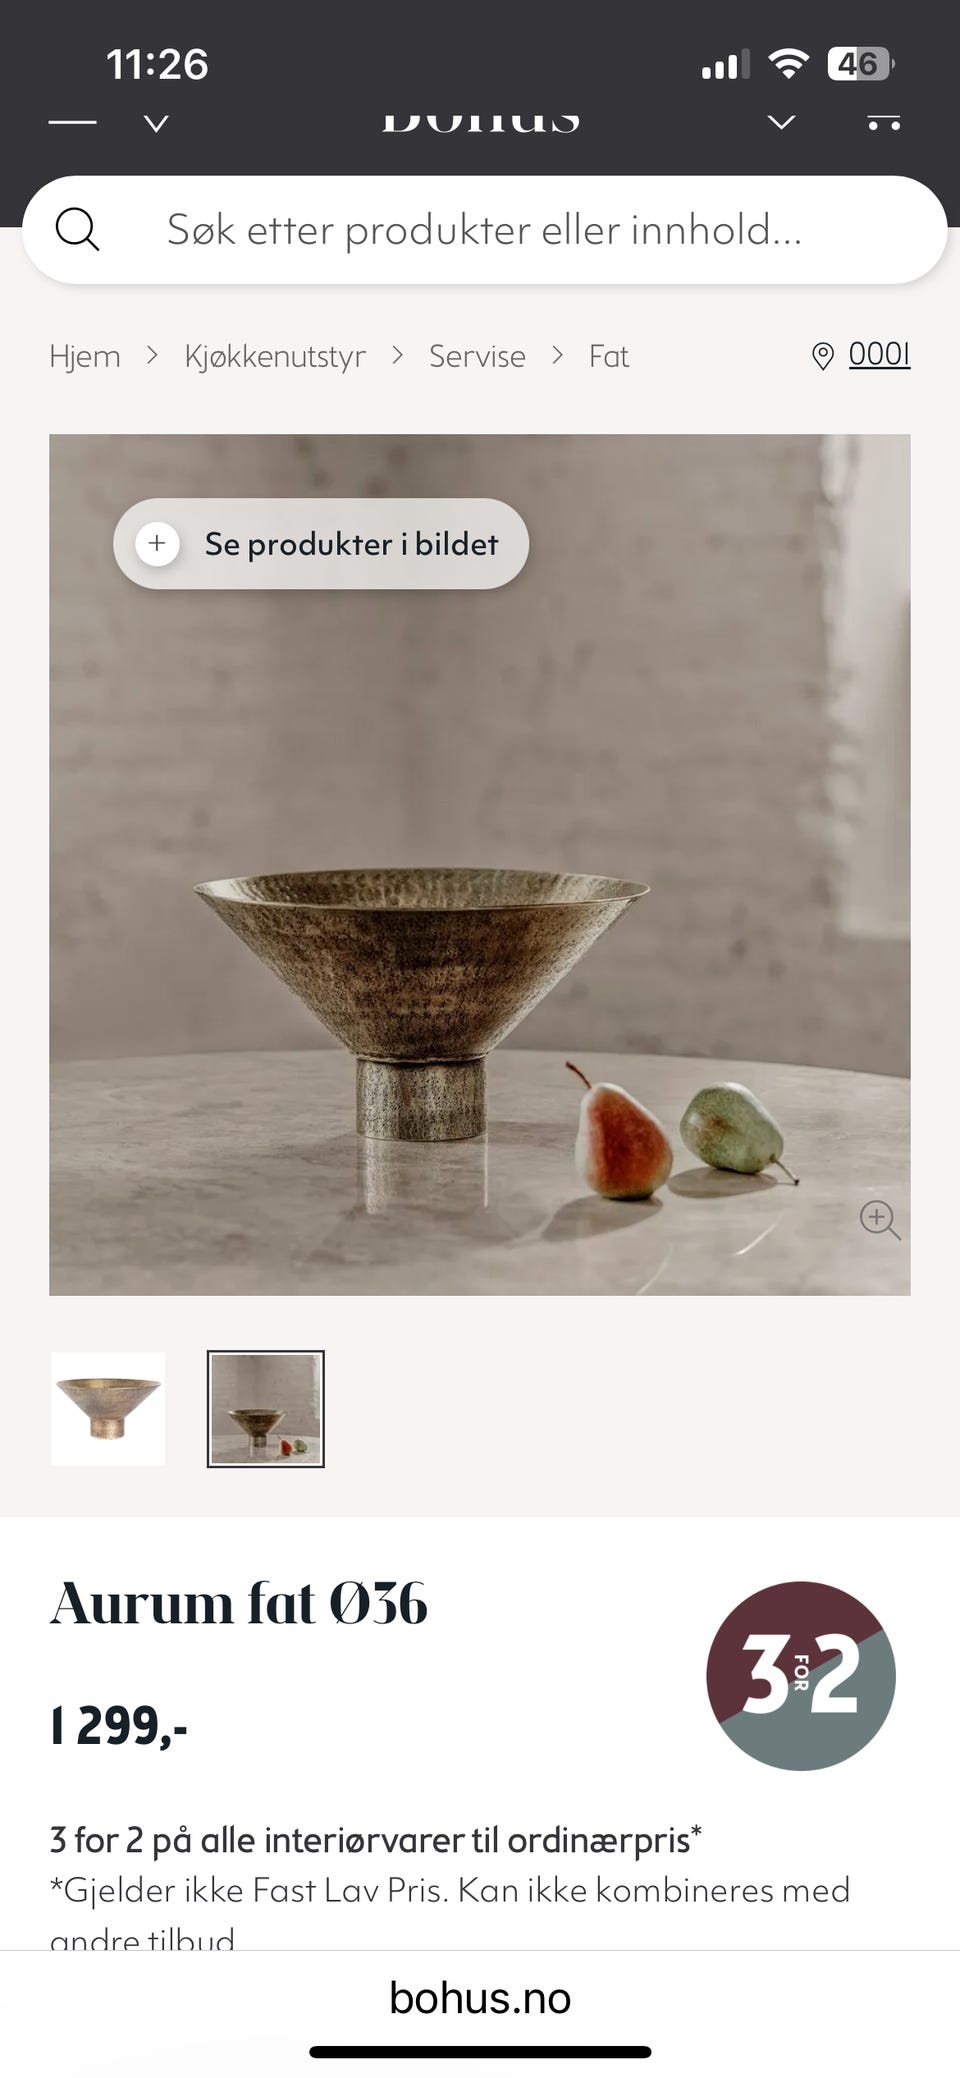Tap the 3 for 2 promotion badge
Screen dimensions: 960x2078
click(801, 1675)
